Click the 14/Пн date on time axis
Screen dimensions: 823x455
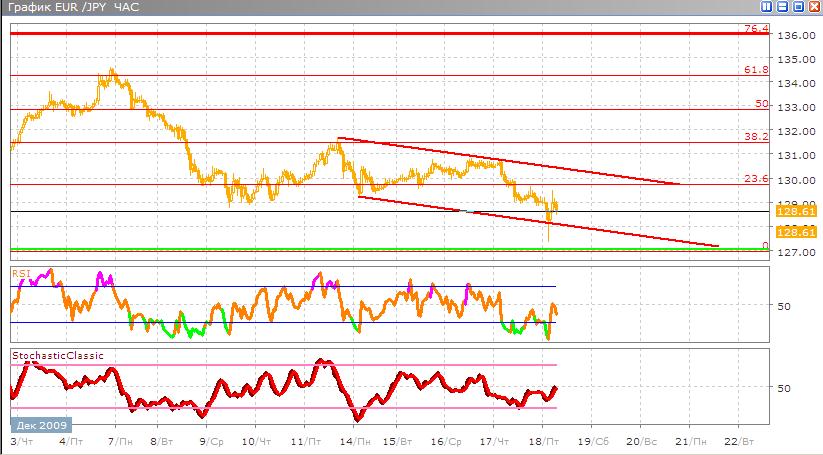[349, 441]
